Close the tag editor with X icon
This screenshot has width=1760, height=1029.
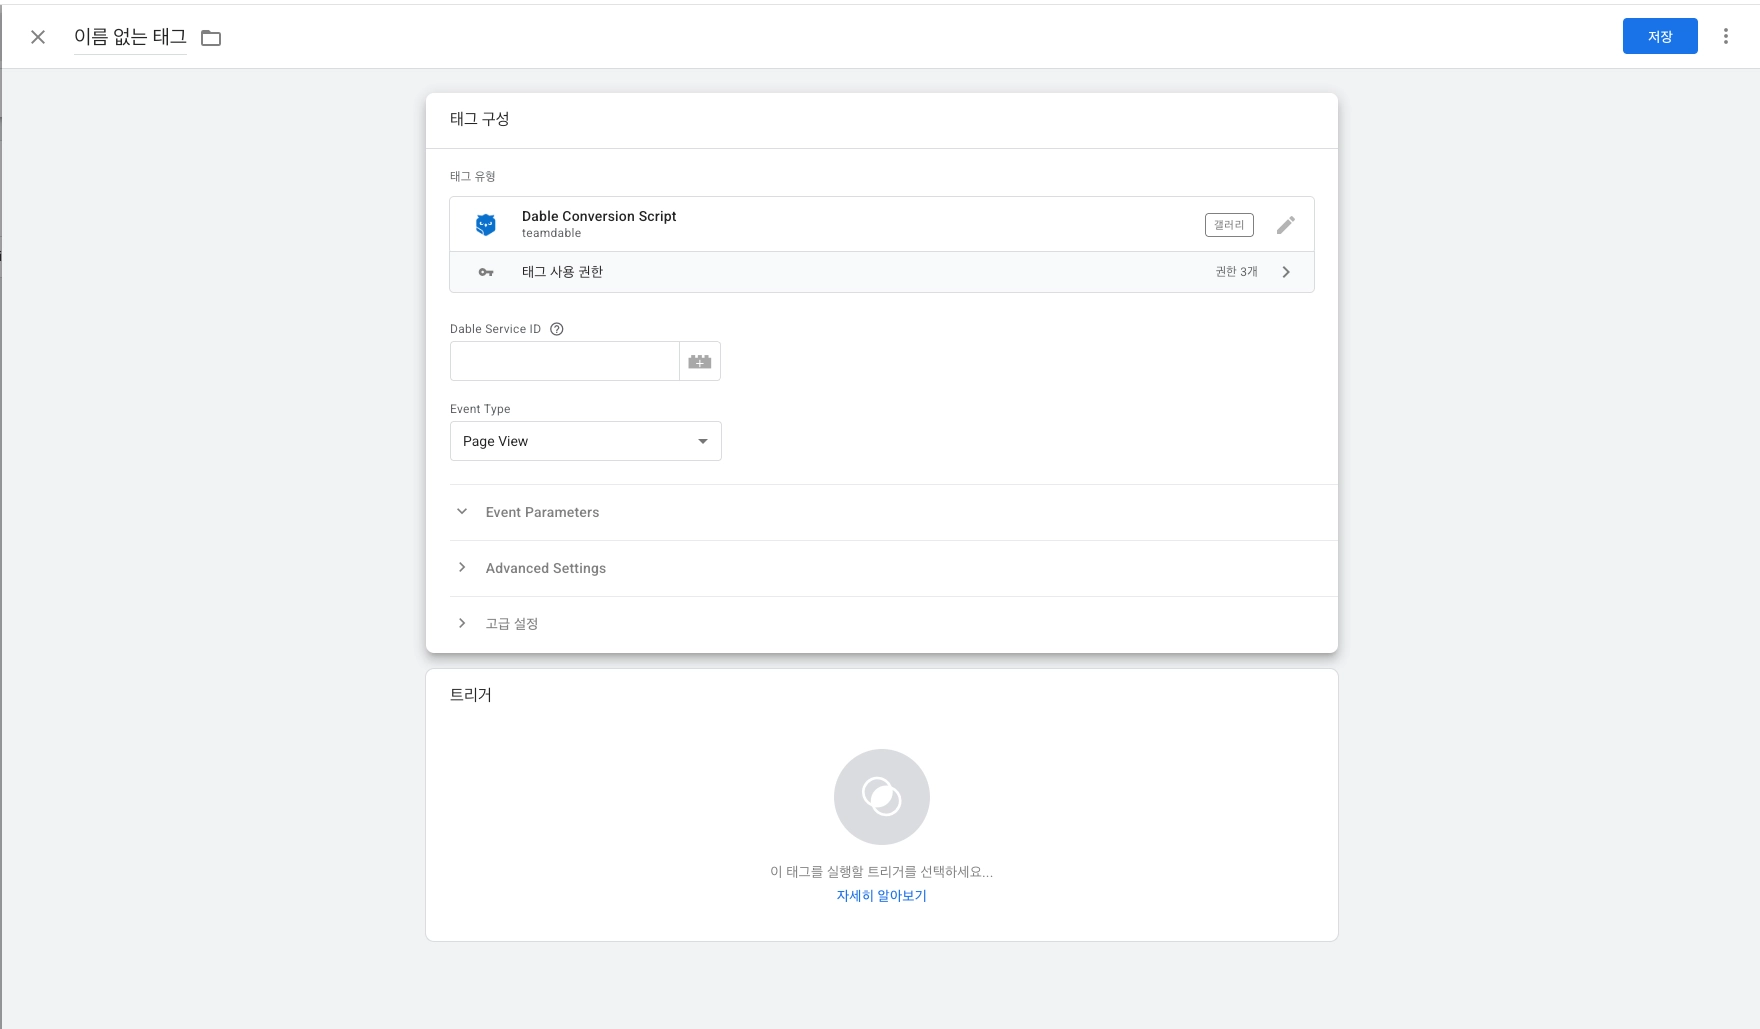click(x=38, y=37)
